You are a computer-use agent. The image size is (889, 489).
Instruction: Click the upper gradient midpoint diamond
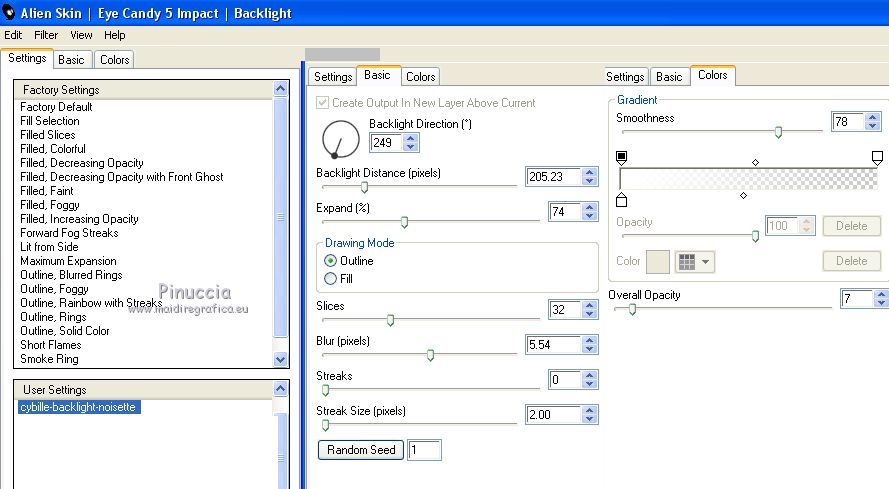(x=755, y=162)
